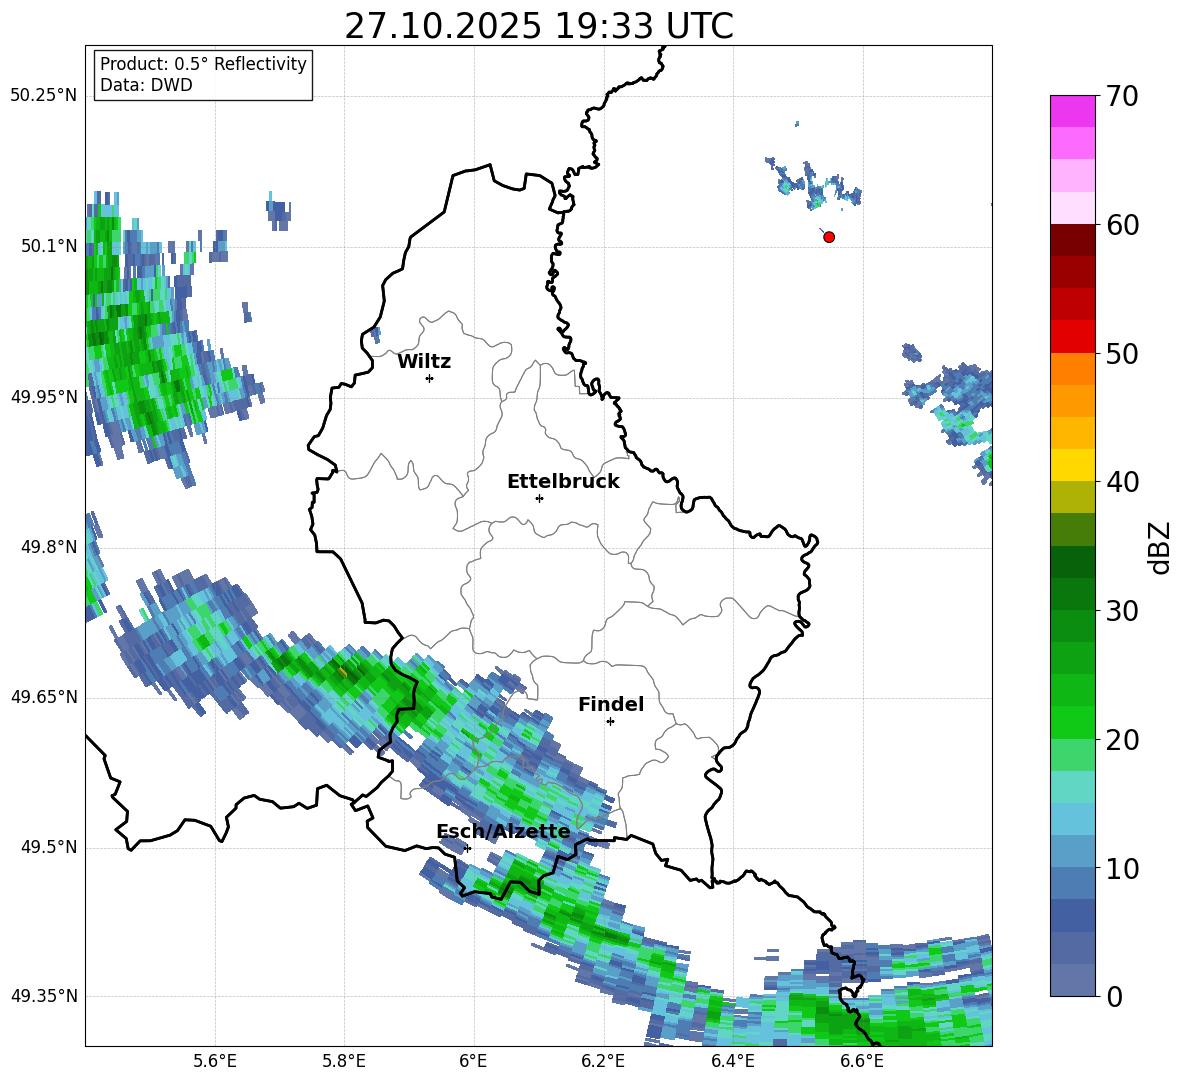The image size is (1184, 1081).
Task: Click the colorbar "40" tick label
Action: [x=1122, y=482]
